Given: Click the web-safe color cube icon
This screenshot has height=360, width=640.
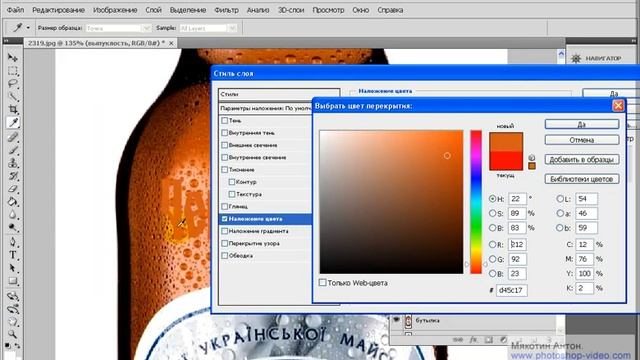Looking at the screenshot, I should [531, 158].
